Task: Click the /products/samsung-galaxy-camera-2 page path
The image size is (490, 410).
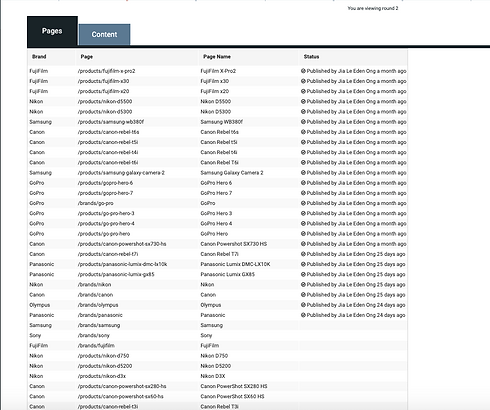Action: (x=121, y=173)
